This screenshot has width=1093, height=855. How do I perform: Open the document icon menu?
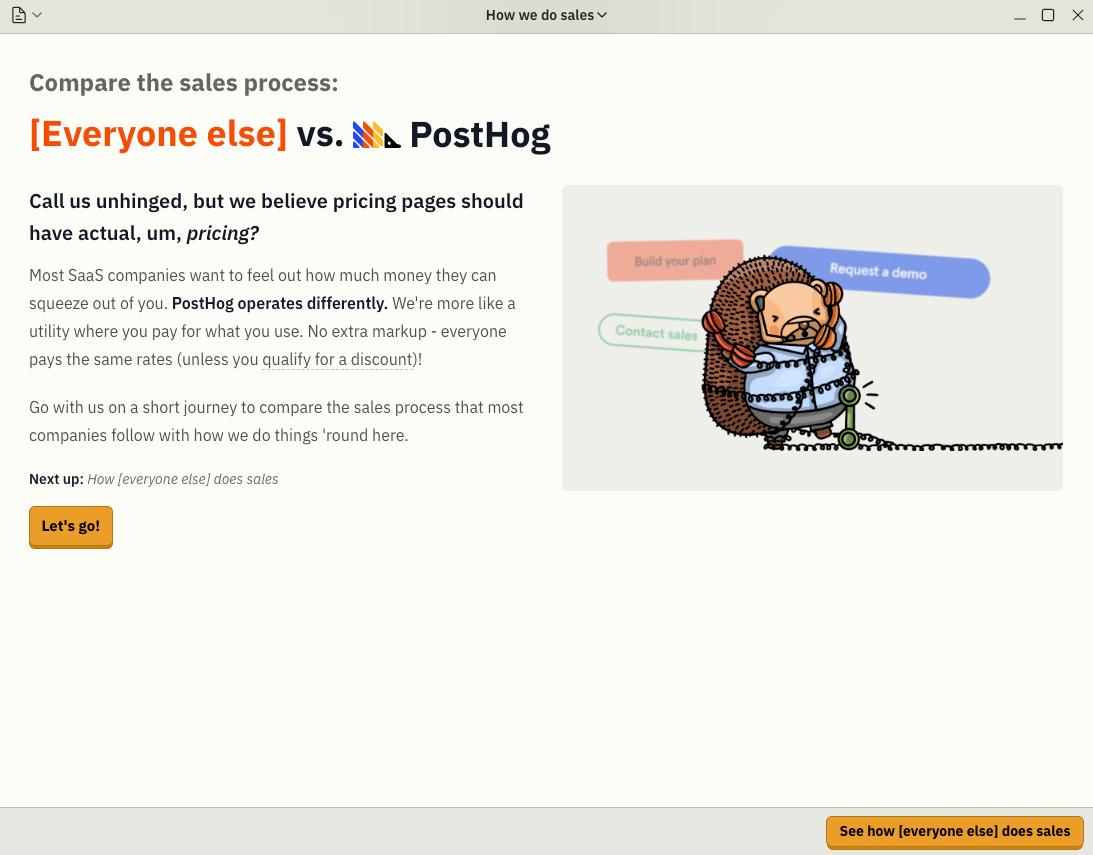point(20,15)
